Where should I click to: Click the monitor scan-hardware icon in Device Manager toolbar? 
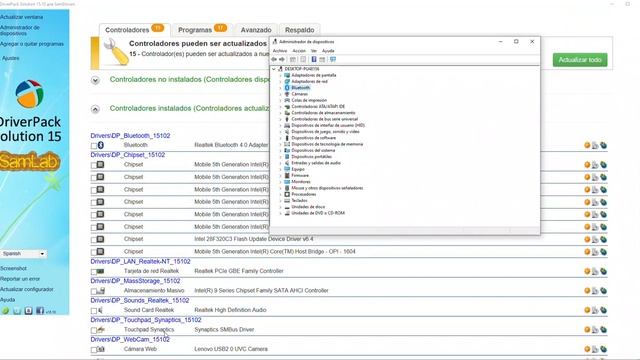point(333,60)
